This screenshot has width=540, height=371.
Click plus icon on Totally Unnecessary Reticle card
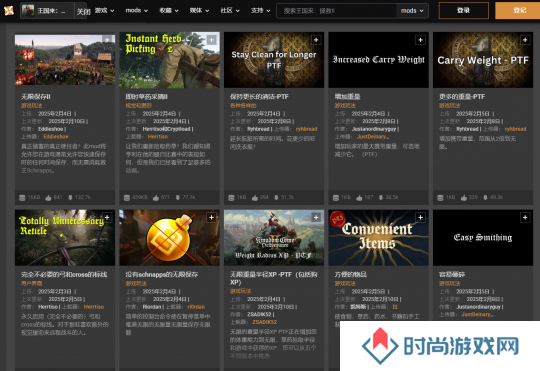(107, 217)
